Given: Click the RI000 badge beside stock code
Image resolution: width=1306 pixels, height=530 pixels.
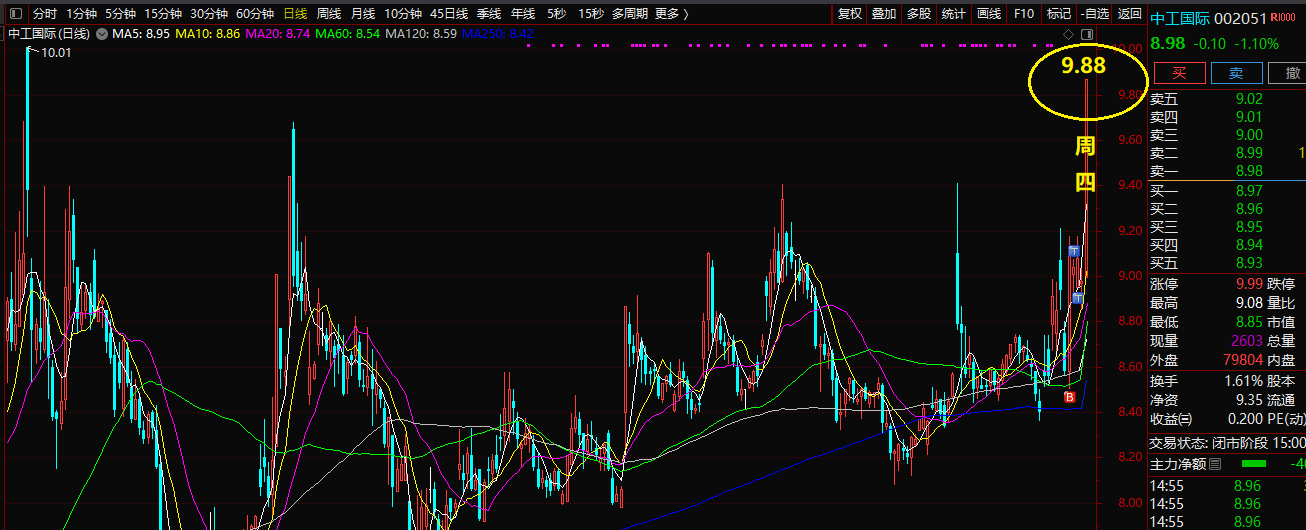Looking at the screenshot, I should coord(1283,18).
